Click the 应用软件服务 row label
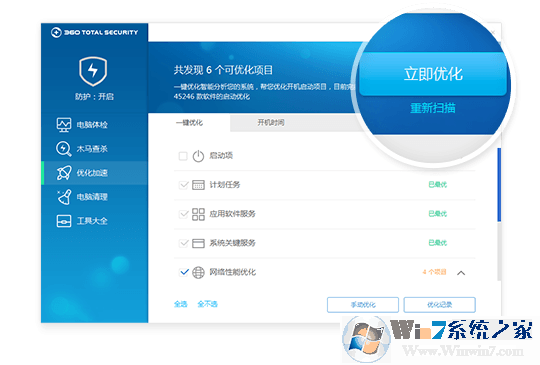This screenshot has height=365, width=540. tap(232, 214)
